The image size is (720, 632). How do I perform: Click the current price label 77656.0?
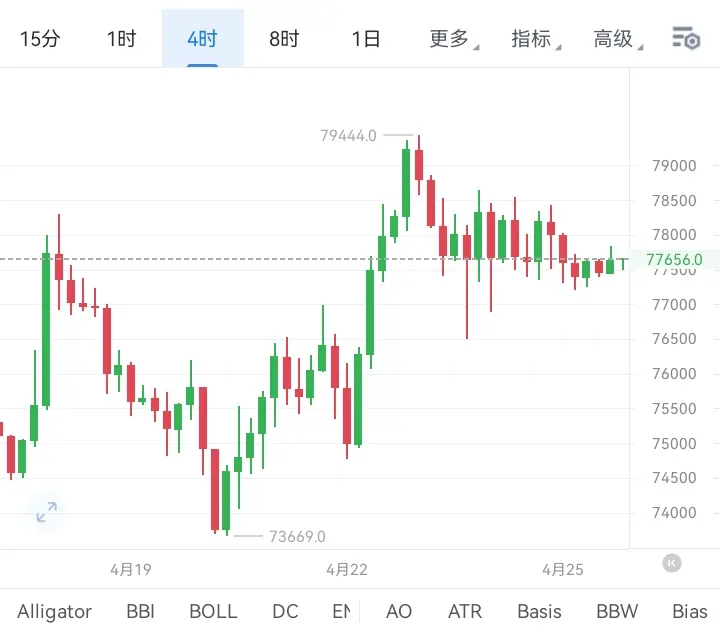[674, 260]
